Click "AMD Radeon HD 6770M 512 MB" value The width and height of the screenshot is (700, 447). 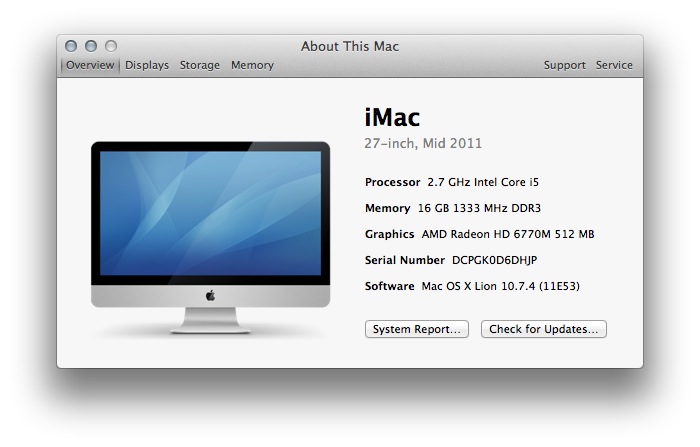pyautogui.click(x=508, y=234)
